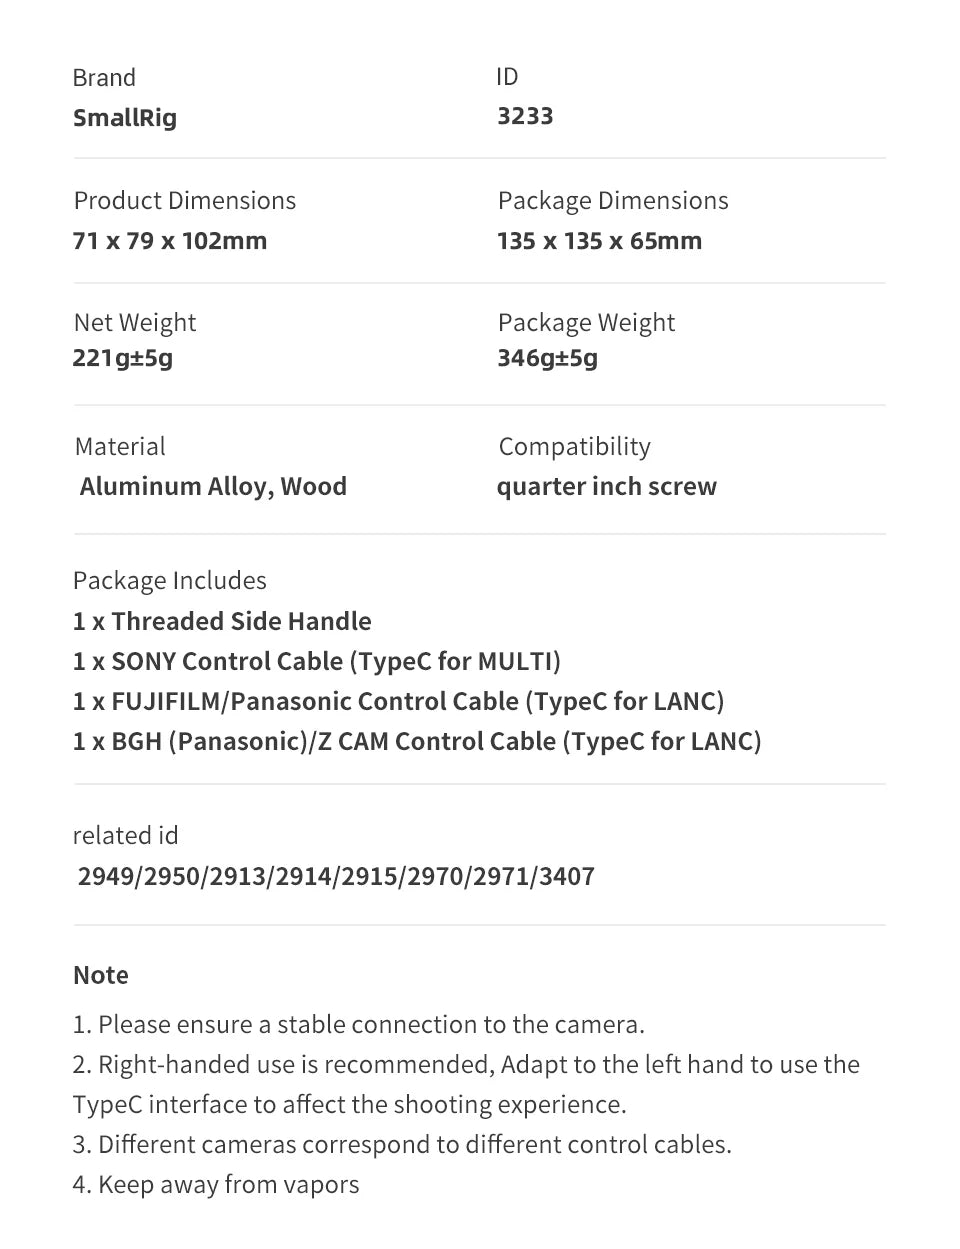The height and width of the screenshot is (1249, 960).
Task: Click the FUJIFILM/Panasonic Control Cable line
Action: point(398,701)
